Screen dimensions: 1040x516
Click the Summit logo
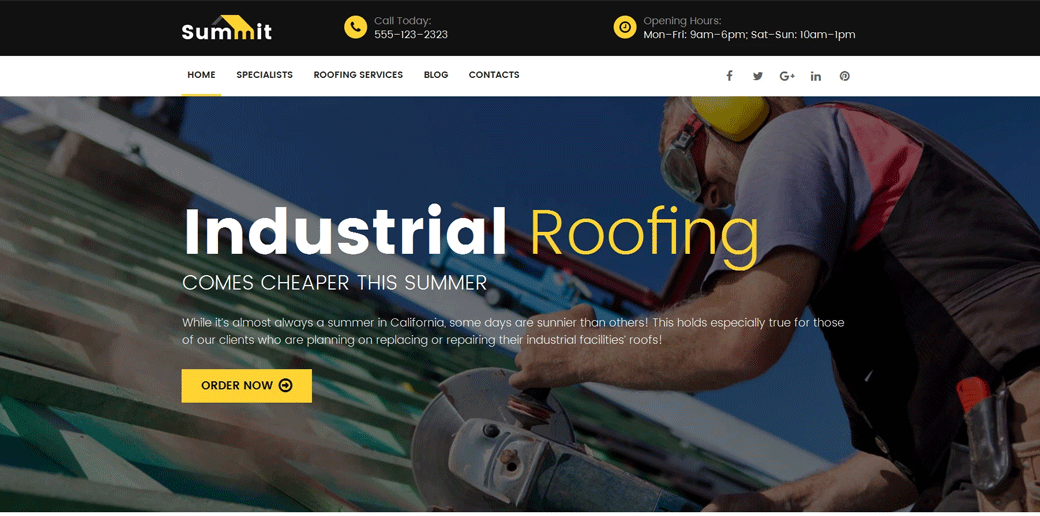[x=226, y=28]
